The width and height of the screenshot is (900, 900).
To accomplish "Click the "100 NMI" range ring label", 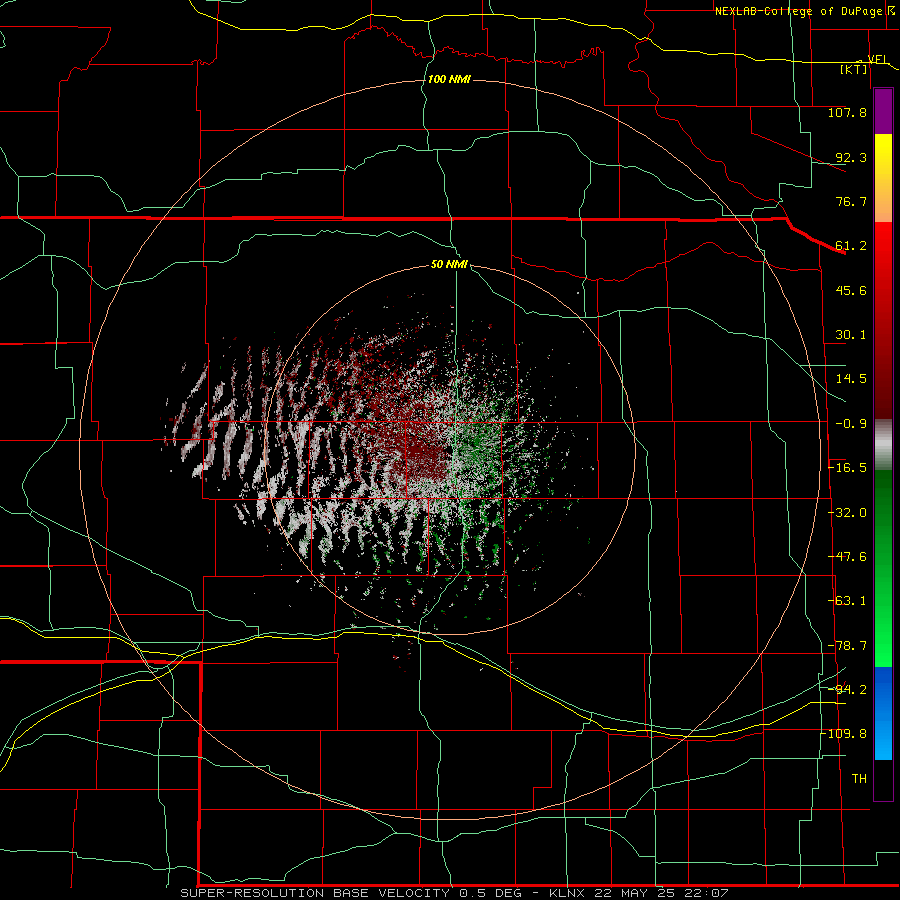I will (449, 79).
